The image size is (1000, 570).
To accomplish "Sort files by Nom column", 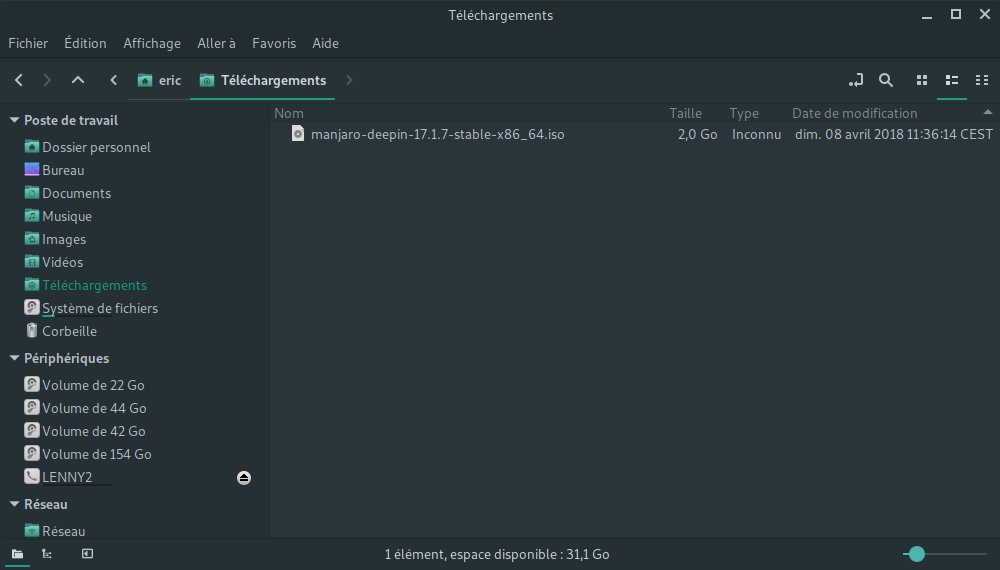I will coord(289,113).
